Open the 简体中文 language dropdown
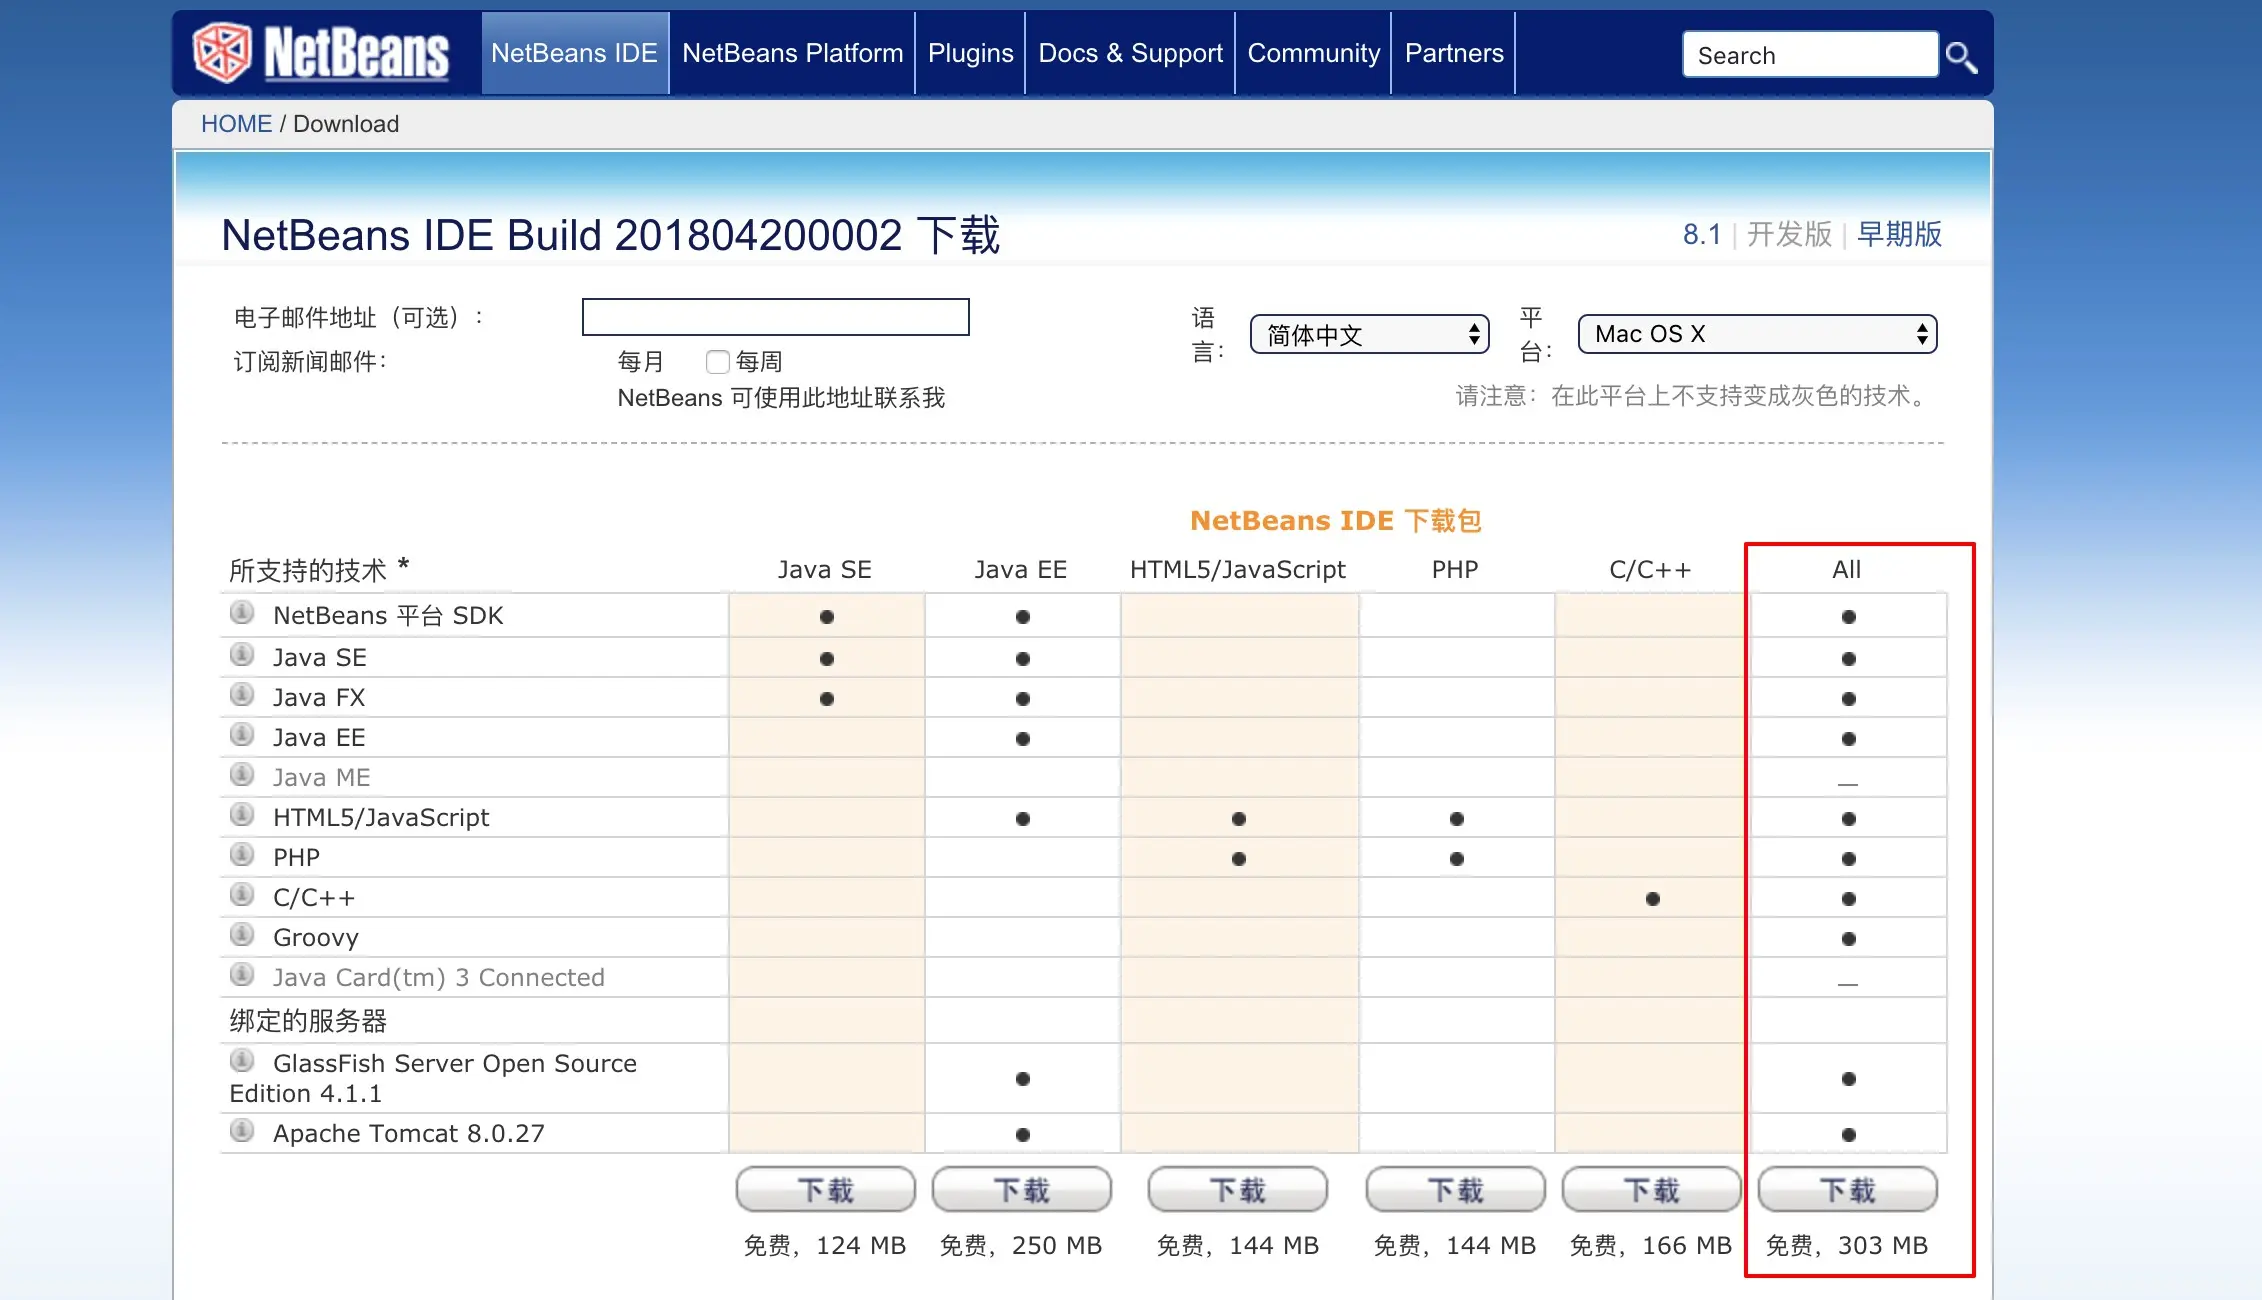The image size is (2262, 1300). (x=1369, y=334)
